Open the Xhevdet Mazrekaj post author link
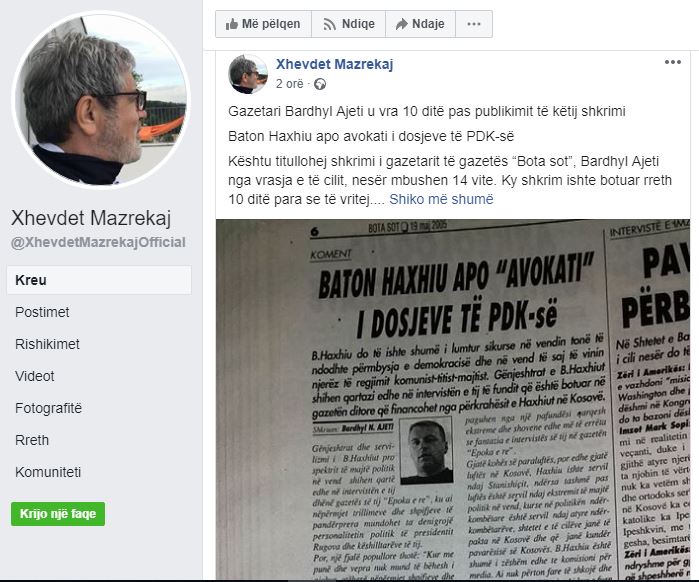The image size is (699, 582). pyautogui.click(x=334, y=64)
